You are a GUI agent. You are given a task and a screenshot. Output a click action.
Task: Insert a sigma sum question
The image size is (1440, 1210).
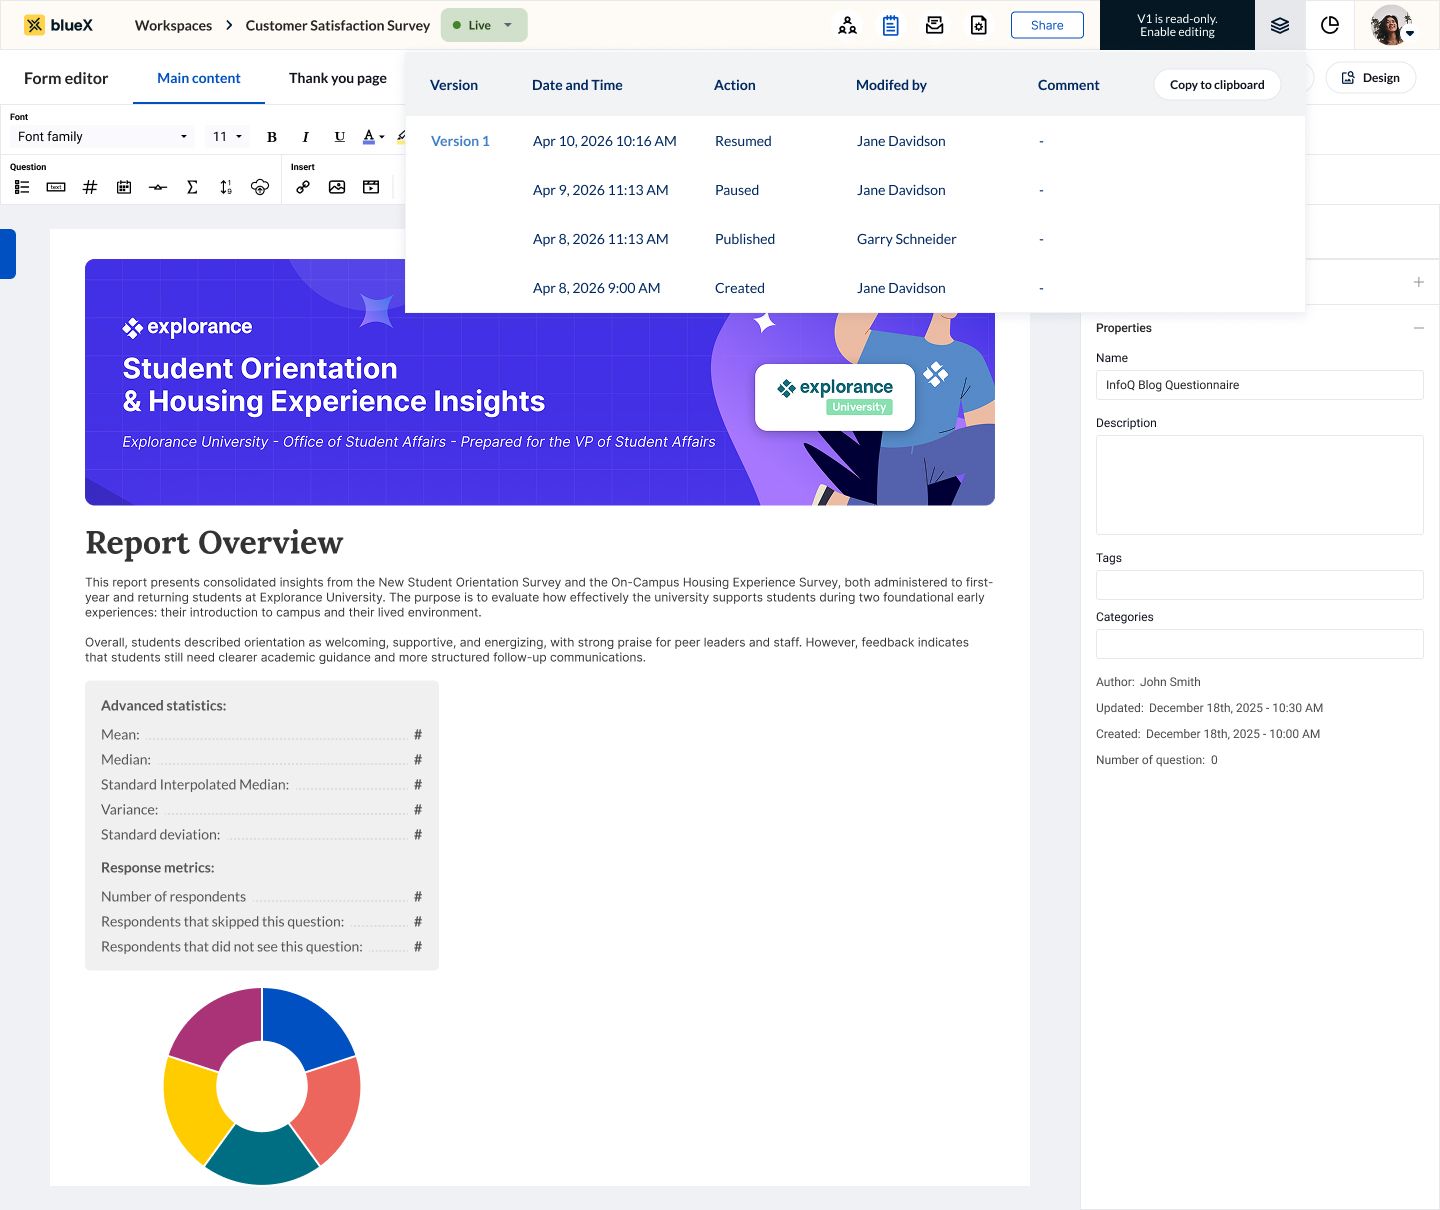192,187
